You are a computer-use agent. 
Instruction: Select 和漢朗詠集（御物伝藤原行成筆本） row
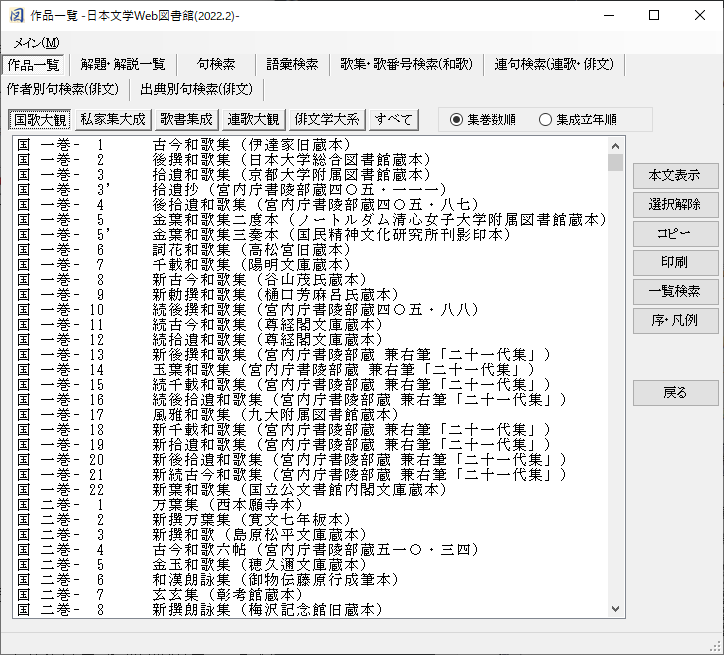pos(310,580)
